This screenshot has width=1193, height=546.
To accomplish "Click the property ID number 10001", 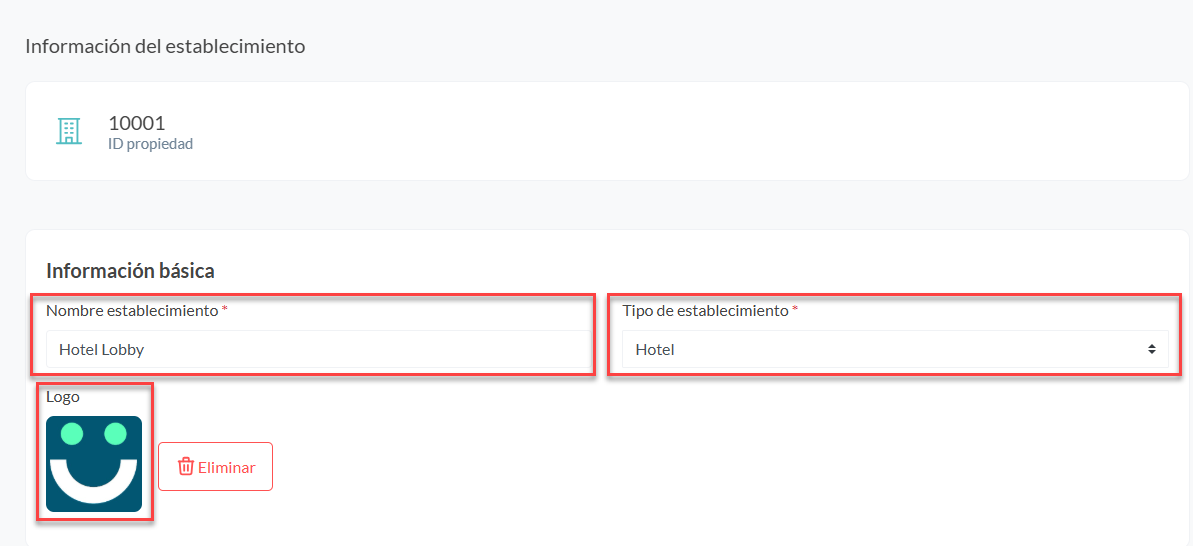I will point(136,123).
